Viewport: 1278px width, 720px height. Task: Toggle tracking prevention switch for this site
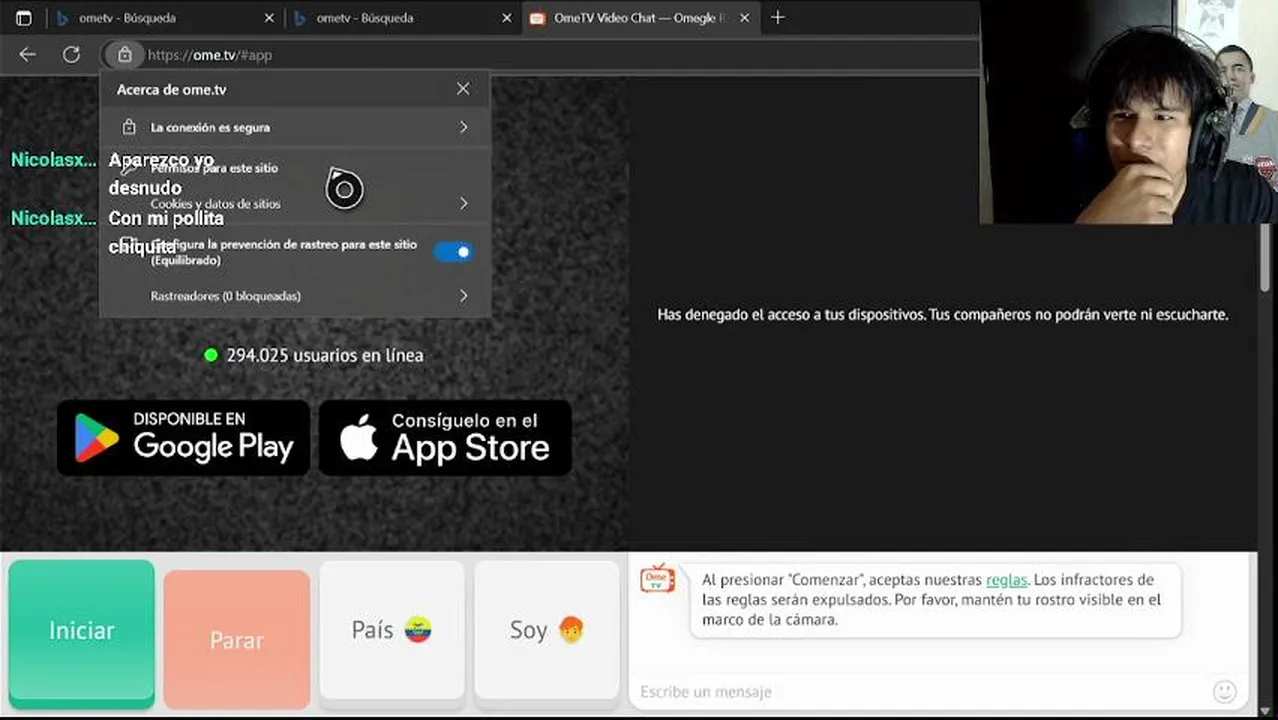click(453, 252)
